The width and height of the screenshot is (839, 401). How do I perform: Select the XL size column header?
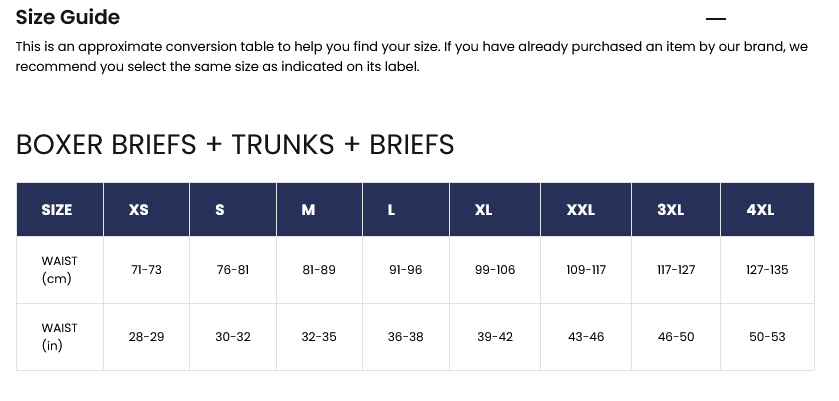(484, 210)
